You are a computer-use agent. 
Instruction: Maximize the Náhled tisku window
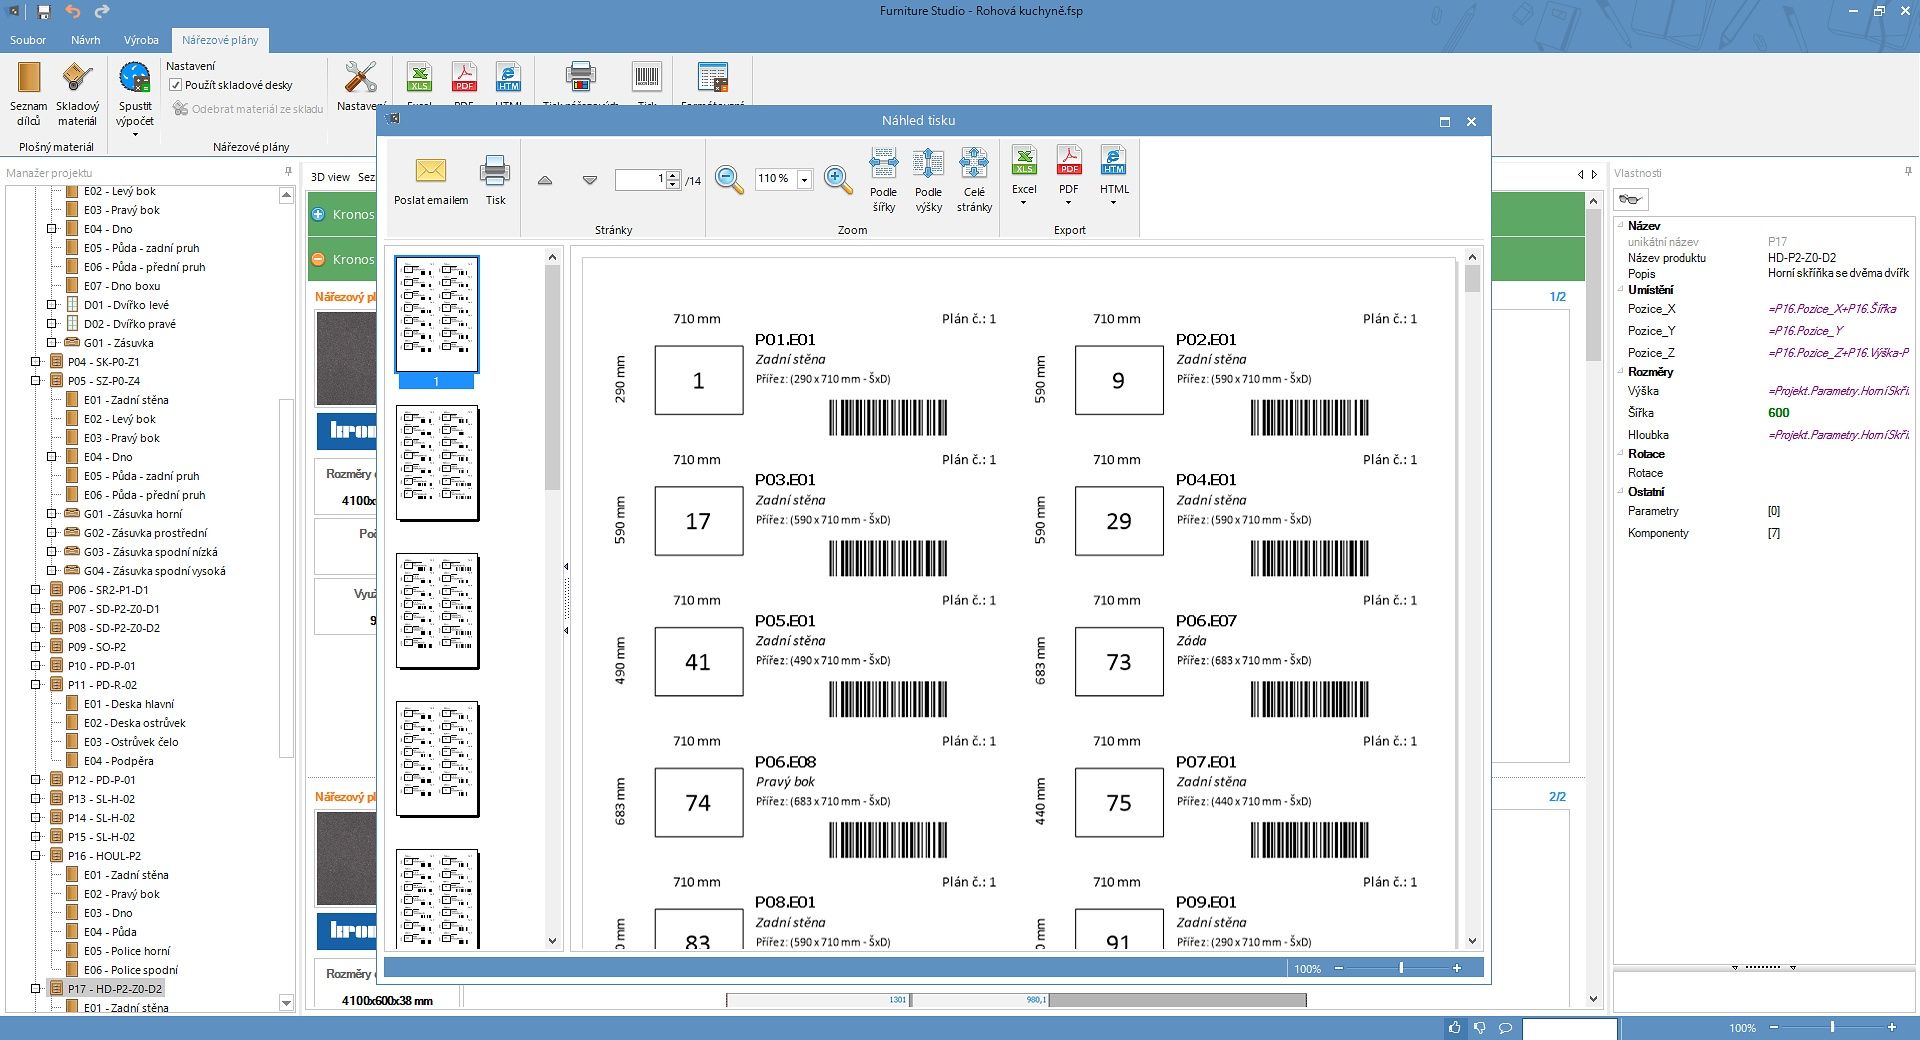[x=1444, y=121]
